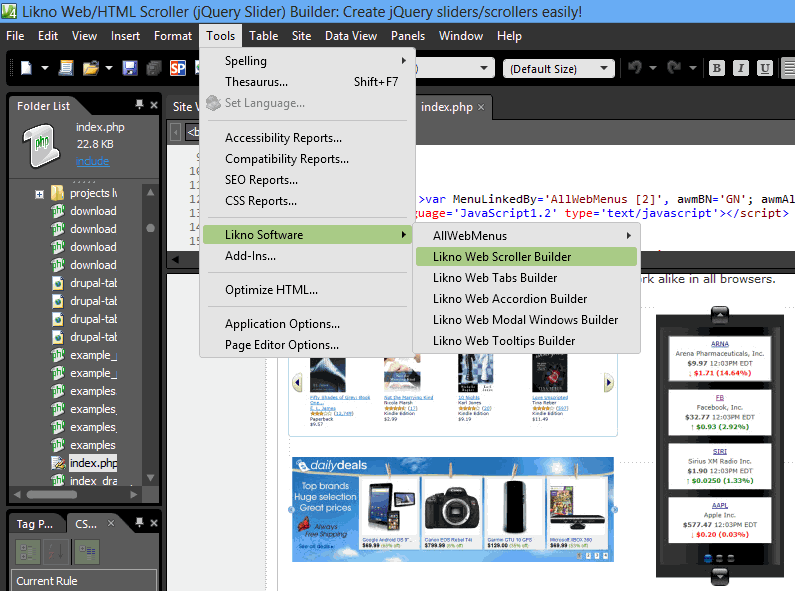Open the File menu
Screen dimensions: 795x591
15,36
